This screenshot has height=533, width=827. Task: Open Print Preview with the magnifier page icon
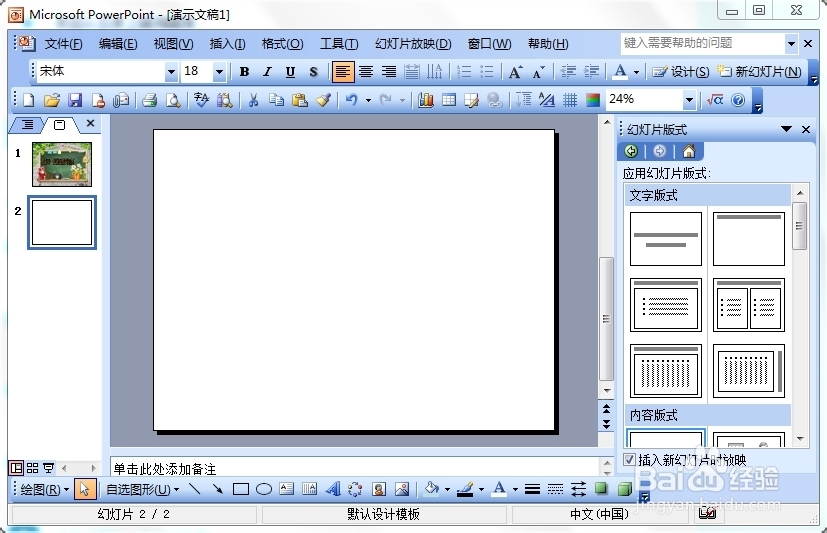172,100
